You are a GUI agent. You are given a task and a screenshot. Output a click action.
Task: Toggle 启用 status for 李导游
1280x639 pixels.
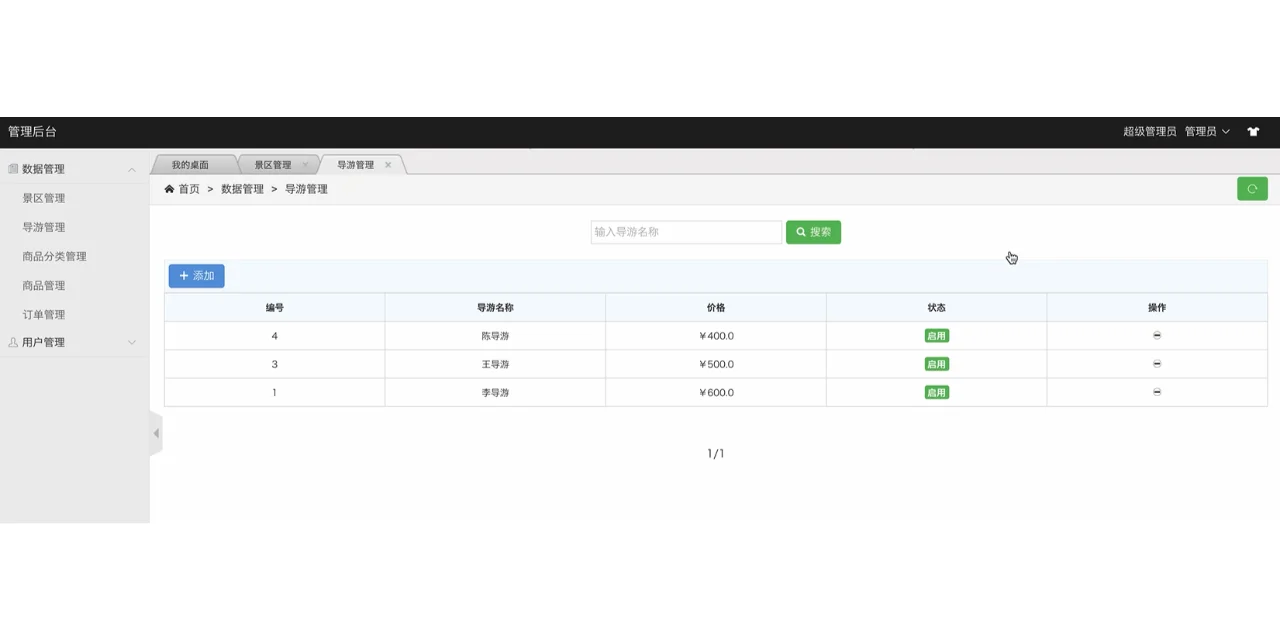(x=936, y=392)
